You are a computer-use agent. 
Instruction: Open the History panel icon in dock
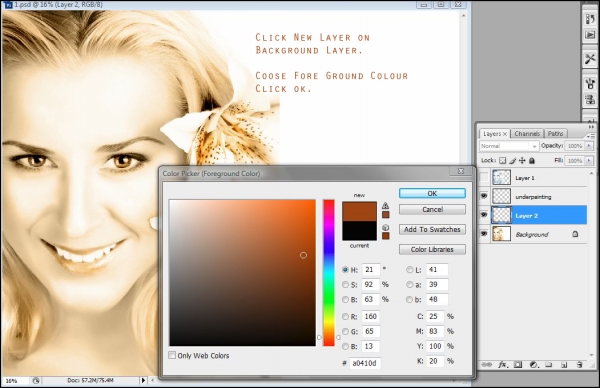click(x=590, y=19)
